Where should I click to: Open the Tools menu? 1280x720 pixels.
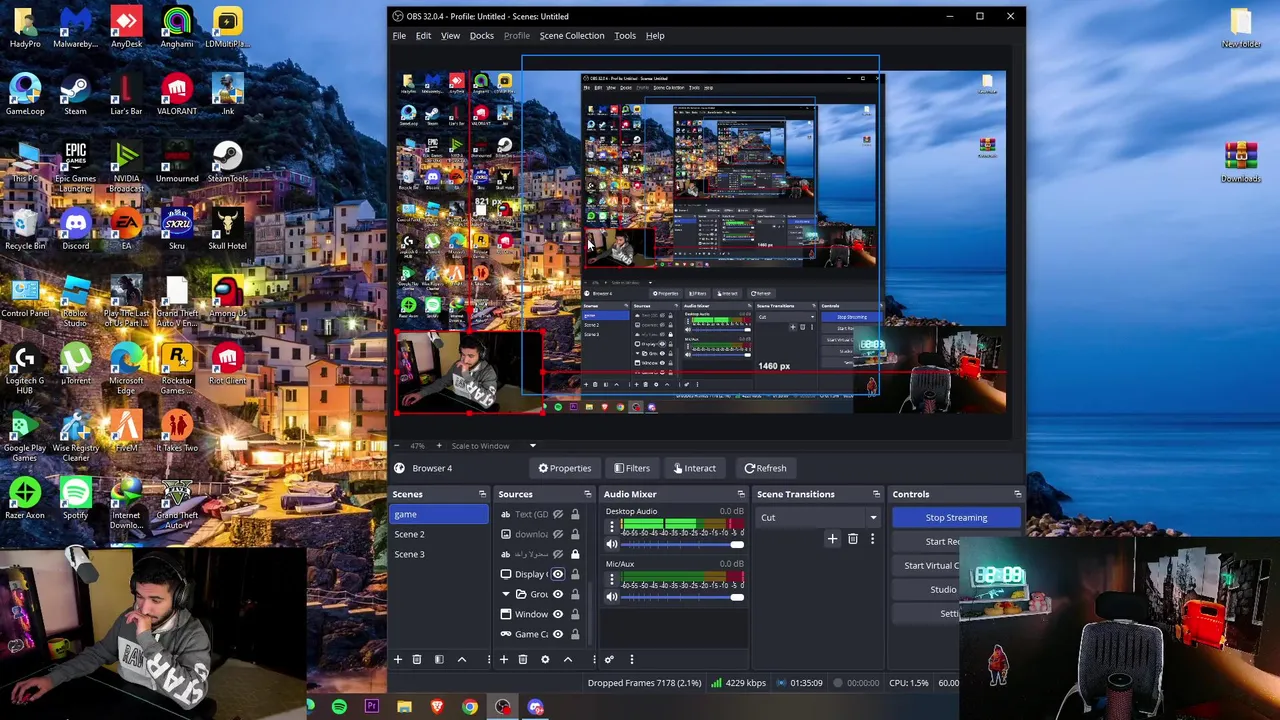[x=625, y=35]
